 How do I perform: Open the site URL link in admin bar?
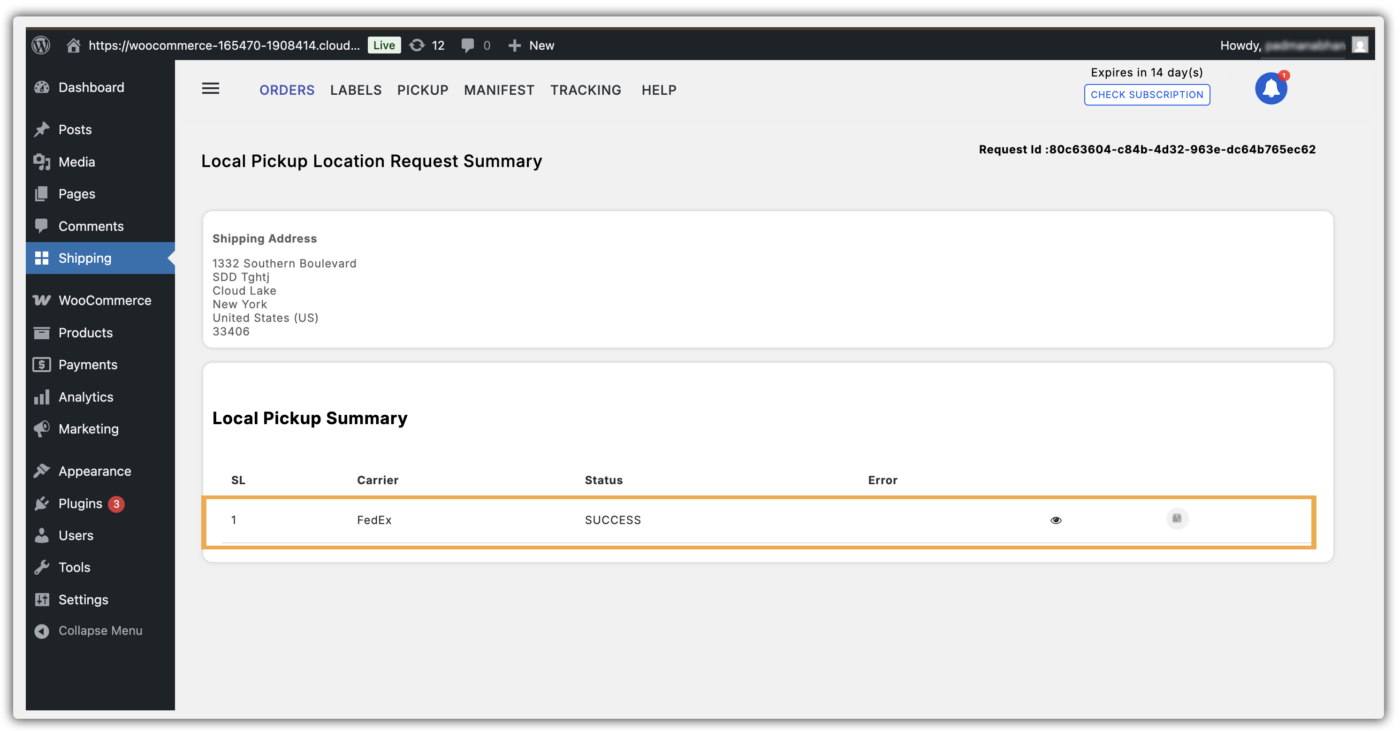click(224, 45)
